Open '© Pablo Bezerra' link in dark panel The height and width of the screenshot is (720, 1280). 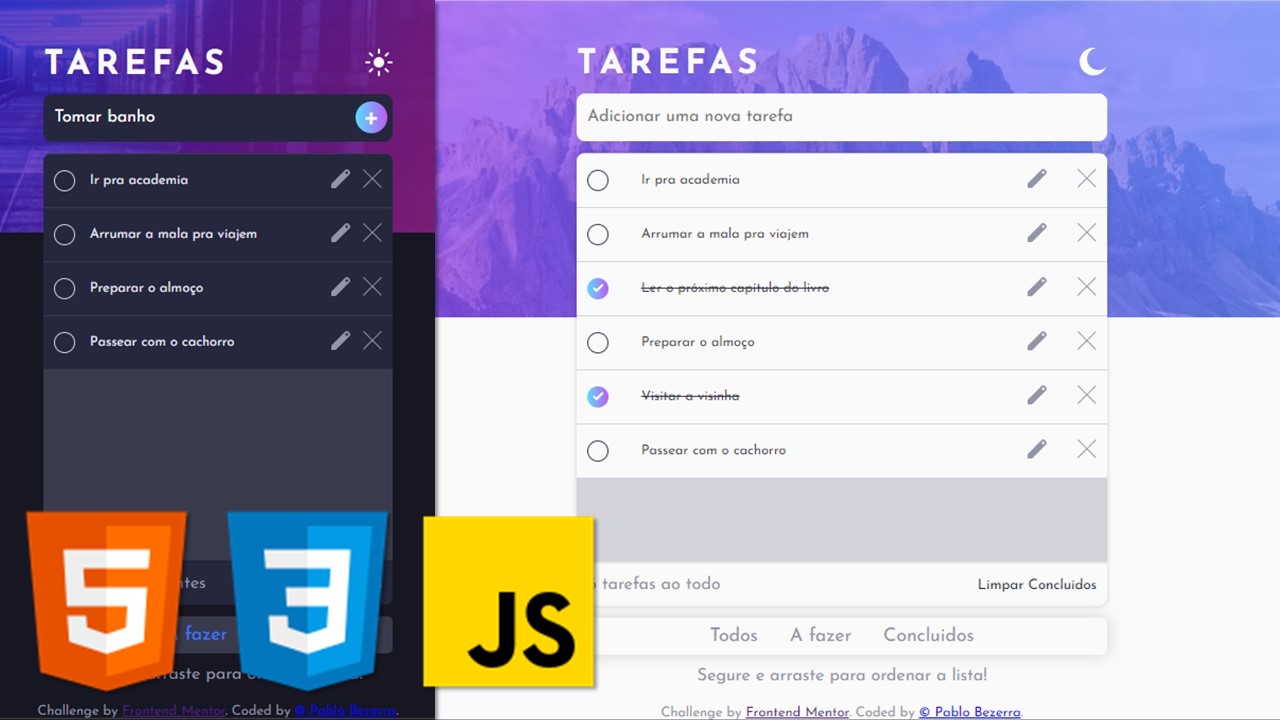346,711
